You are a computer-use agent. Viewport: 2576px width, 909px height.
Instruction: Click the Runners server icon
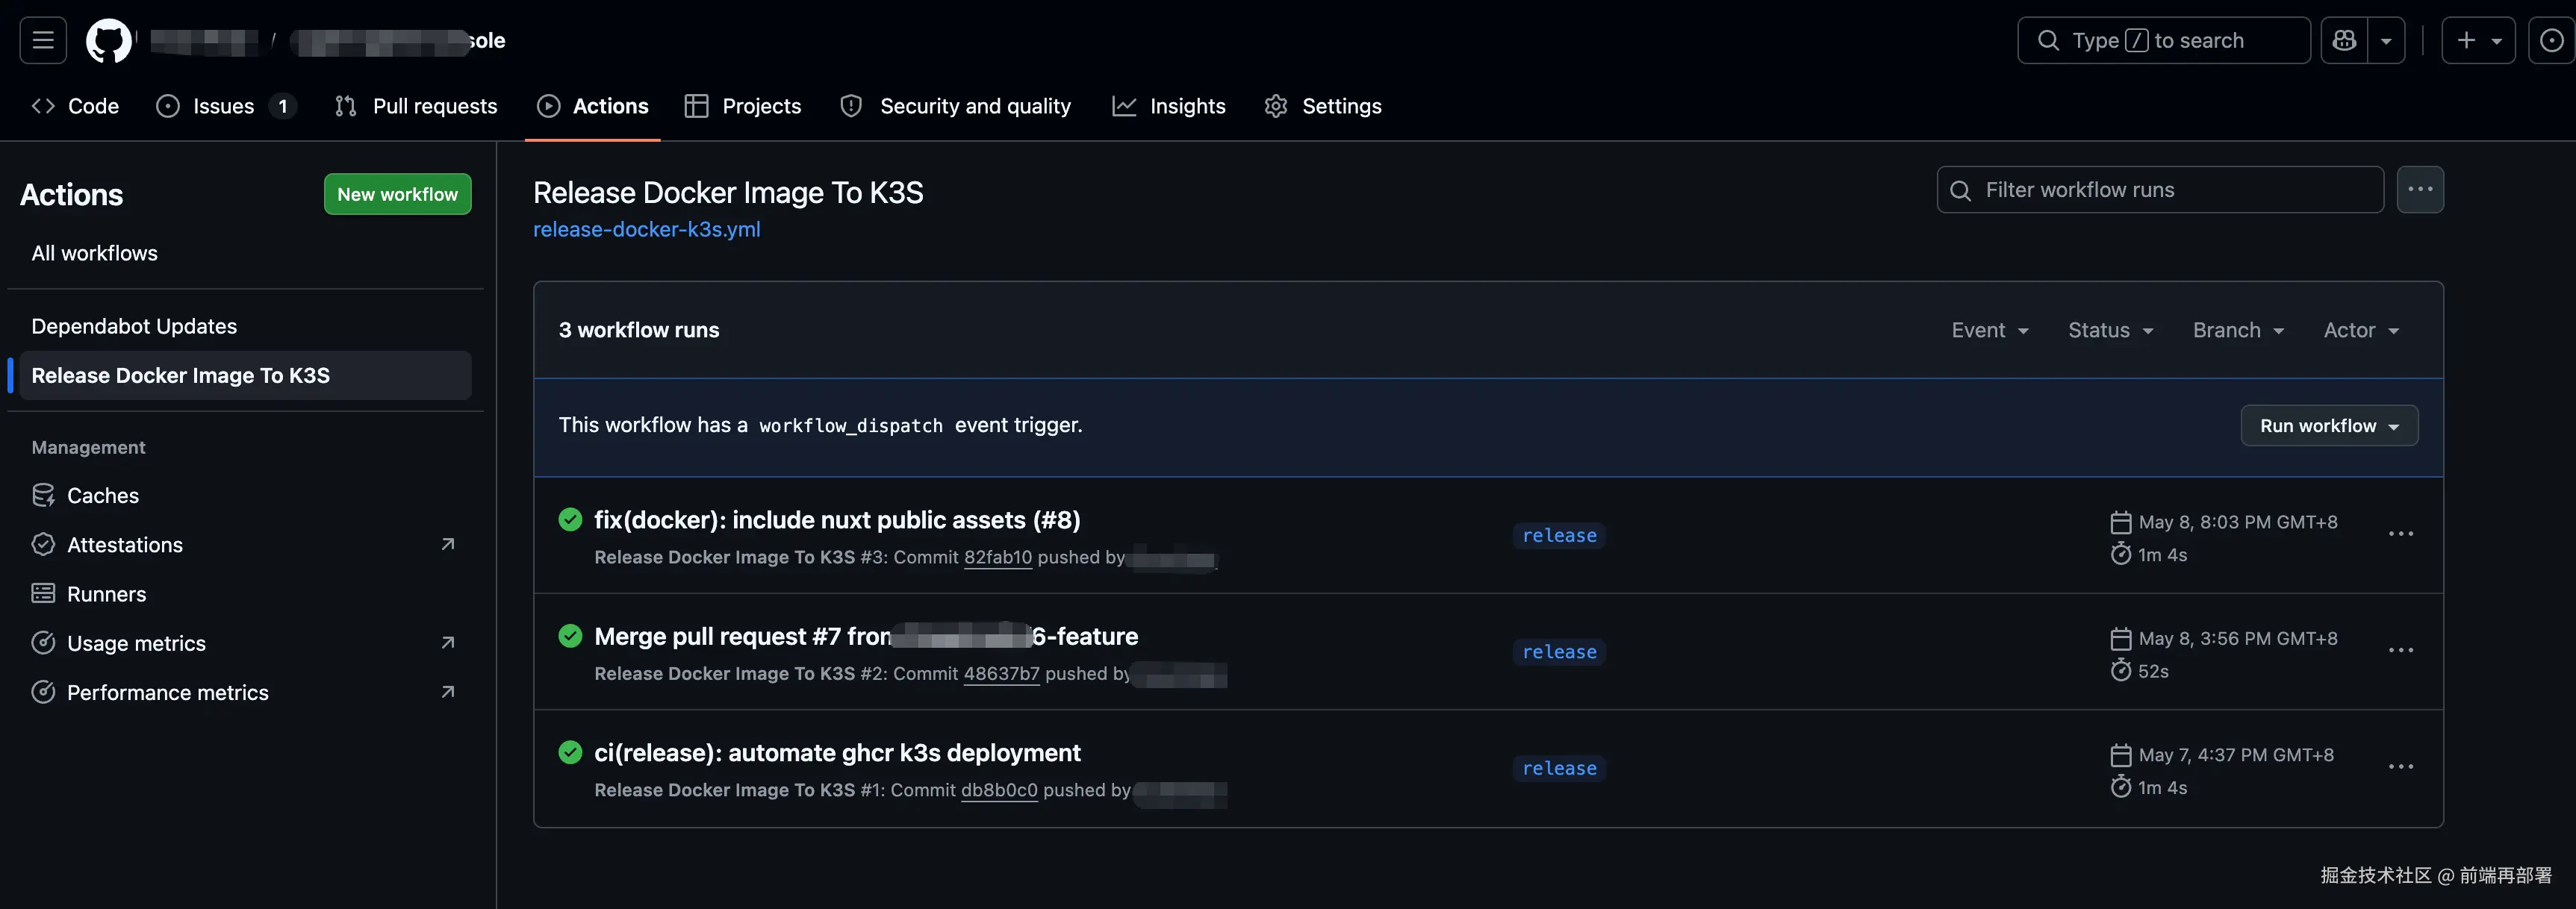pyautogui.click(x=43, y=593)
